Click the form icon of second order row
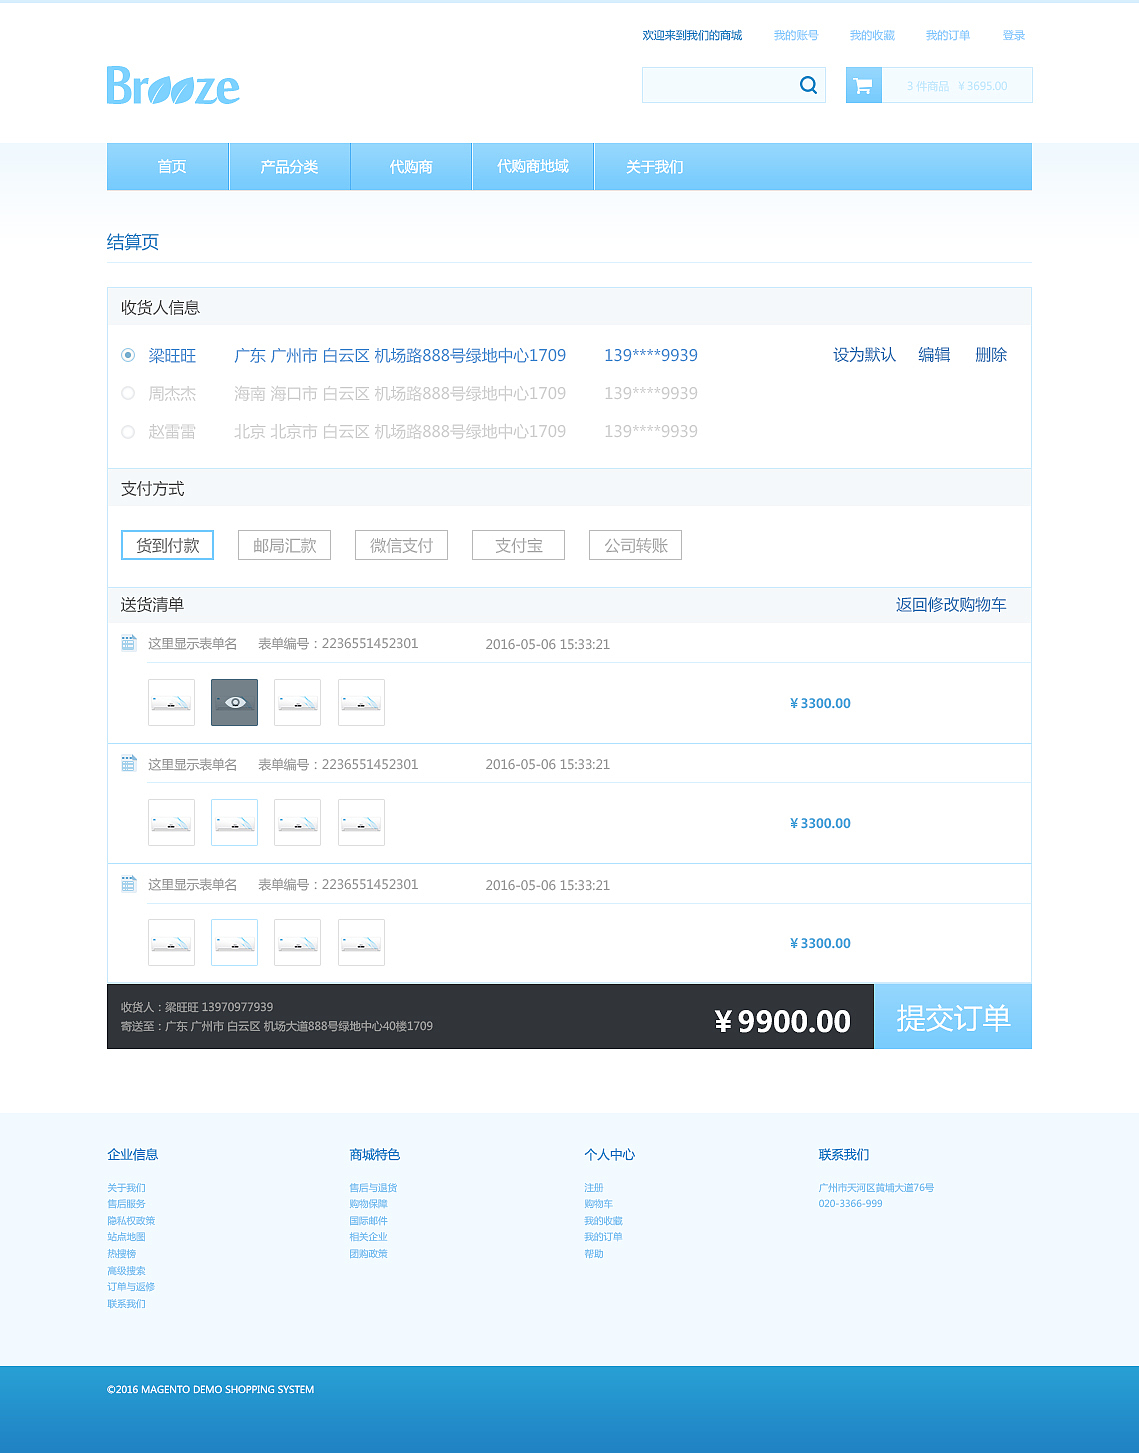Image resolution: width=1139 pixels, height=1453 pixels. pos(128,764)
